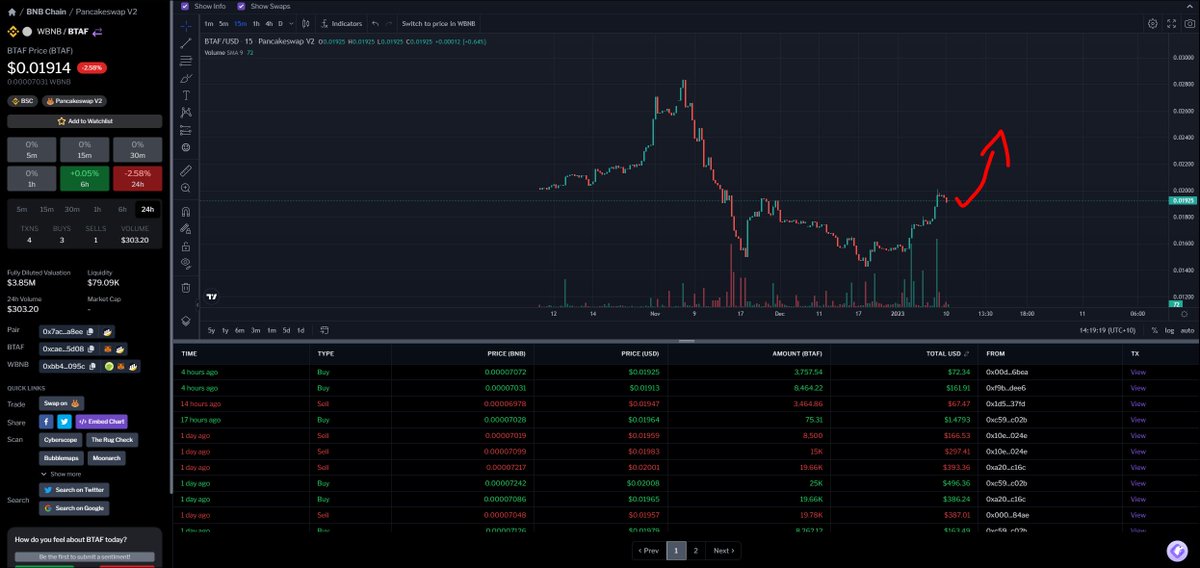Open the emoji icons tool

[186, 147]
